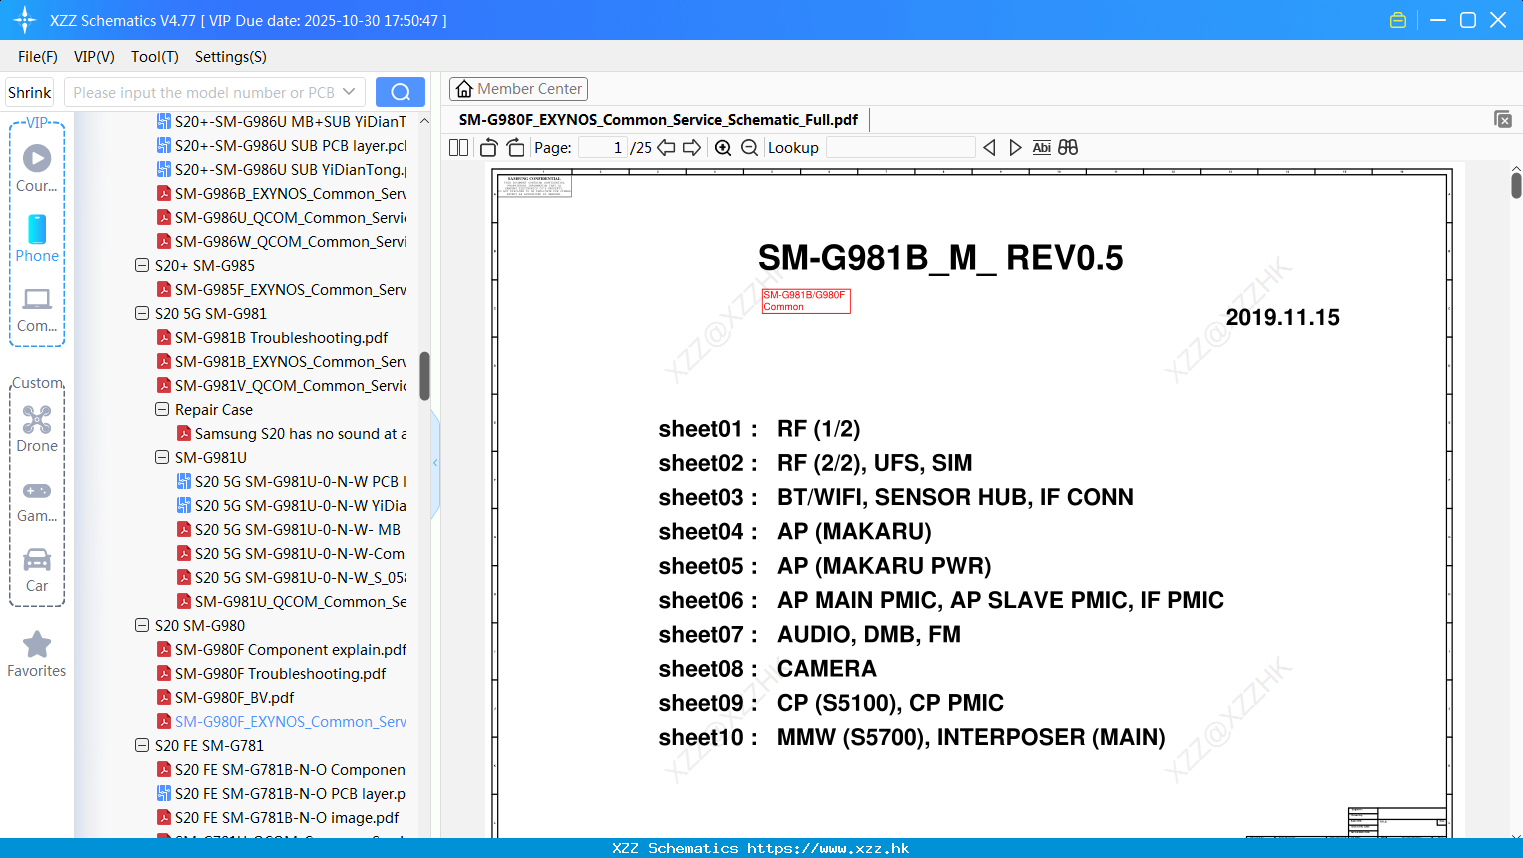Viewport: 1523px width, 858px height.
Task: Open the Tool(T) menu
Action: click(155, 57)
